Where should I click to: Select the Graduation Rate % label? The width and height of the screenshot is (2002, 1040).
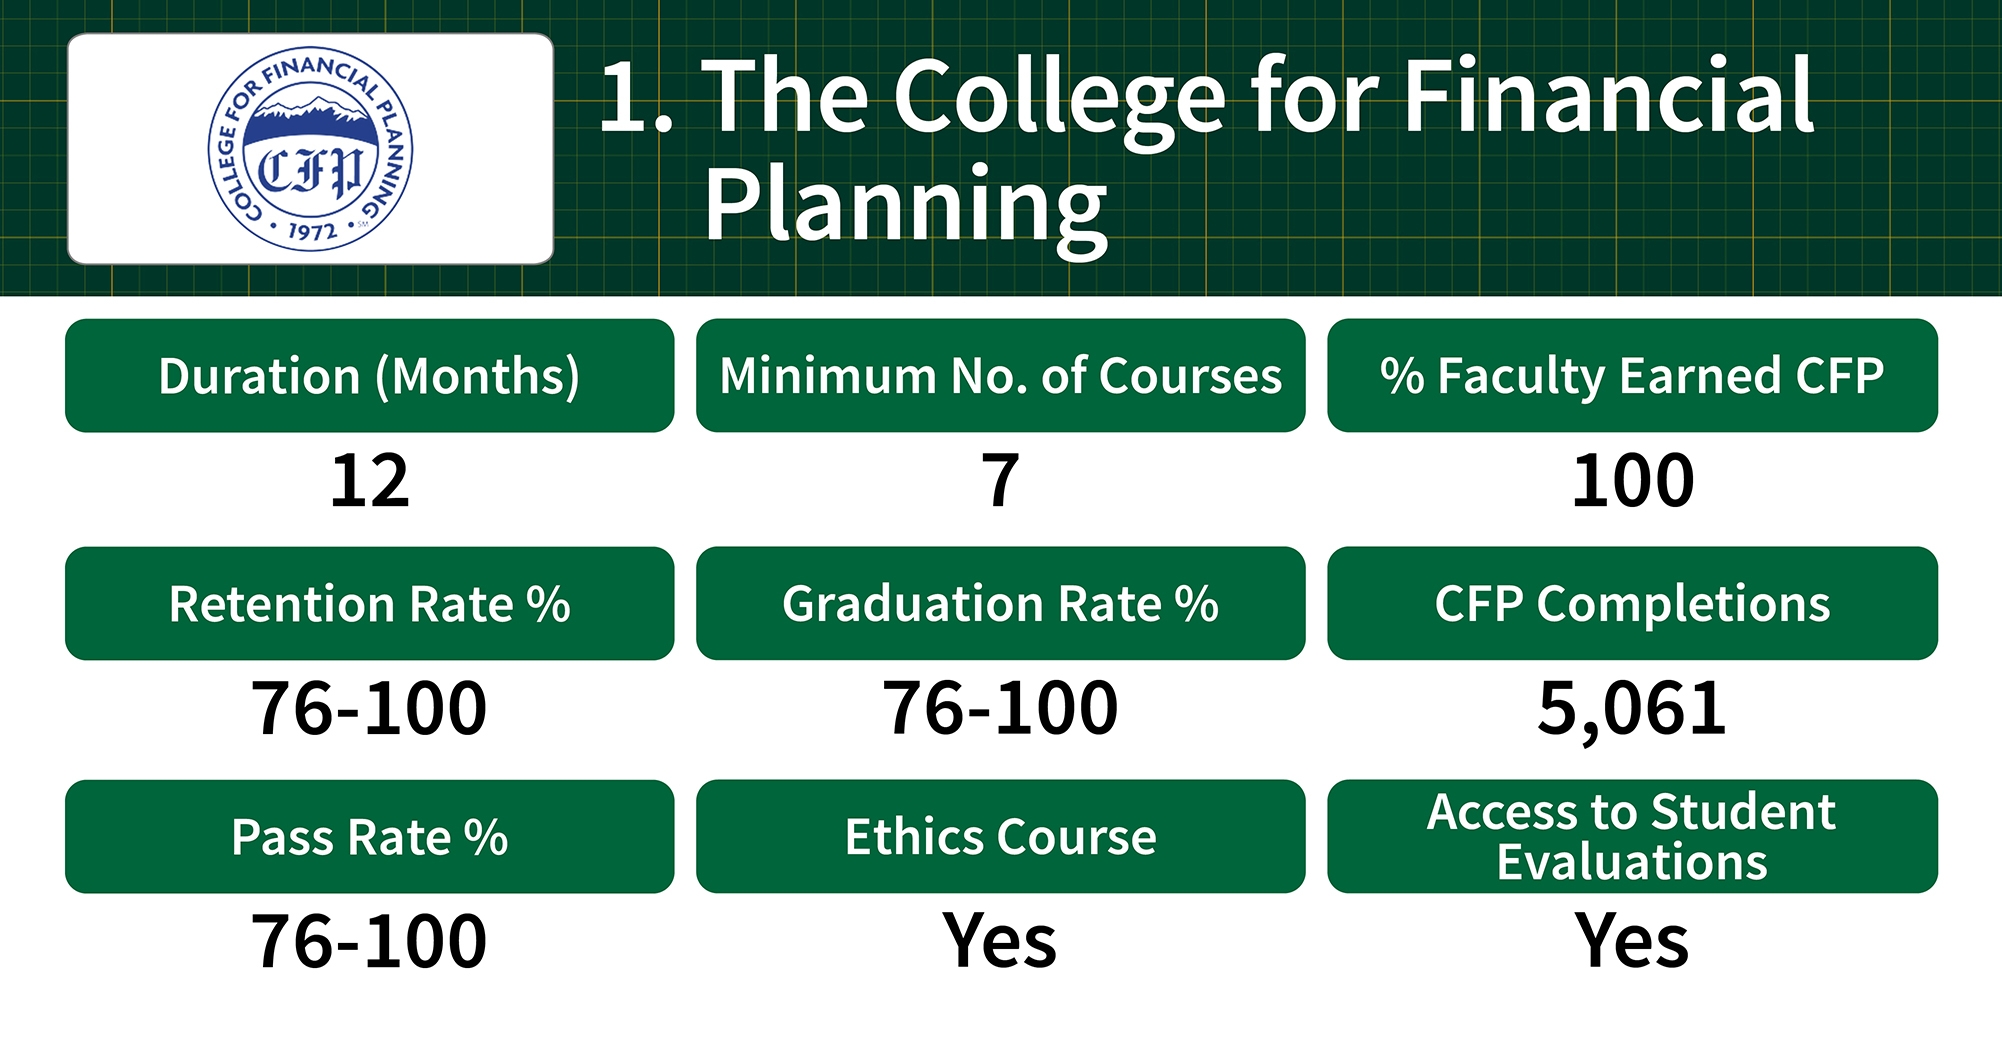pos(1000,604)
